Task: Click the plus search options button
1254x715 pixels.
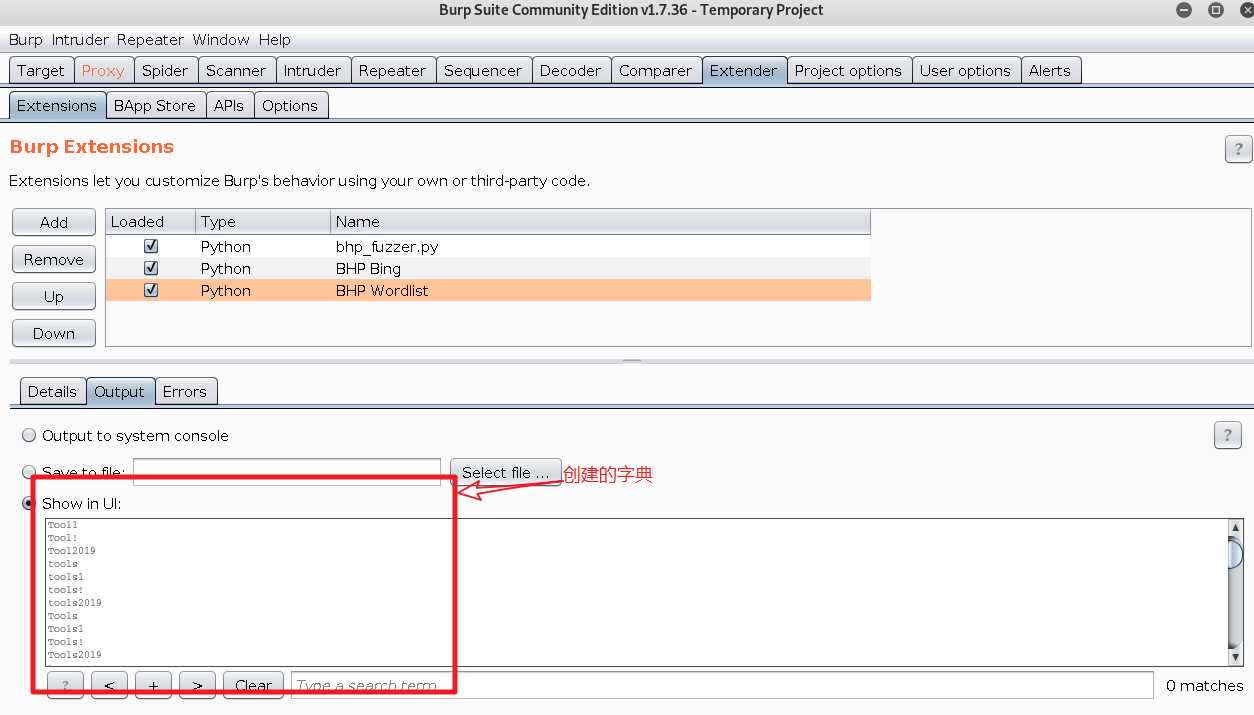Action: 153,685
